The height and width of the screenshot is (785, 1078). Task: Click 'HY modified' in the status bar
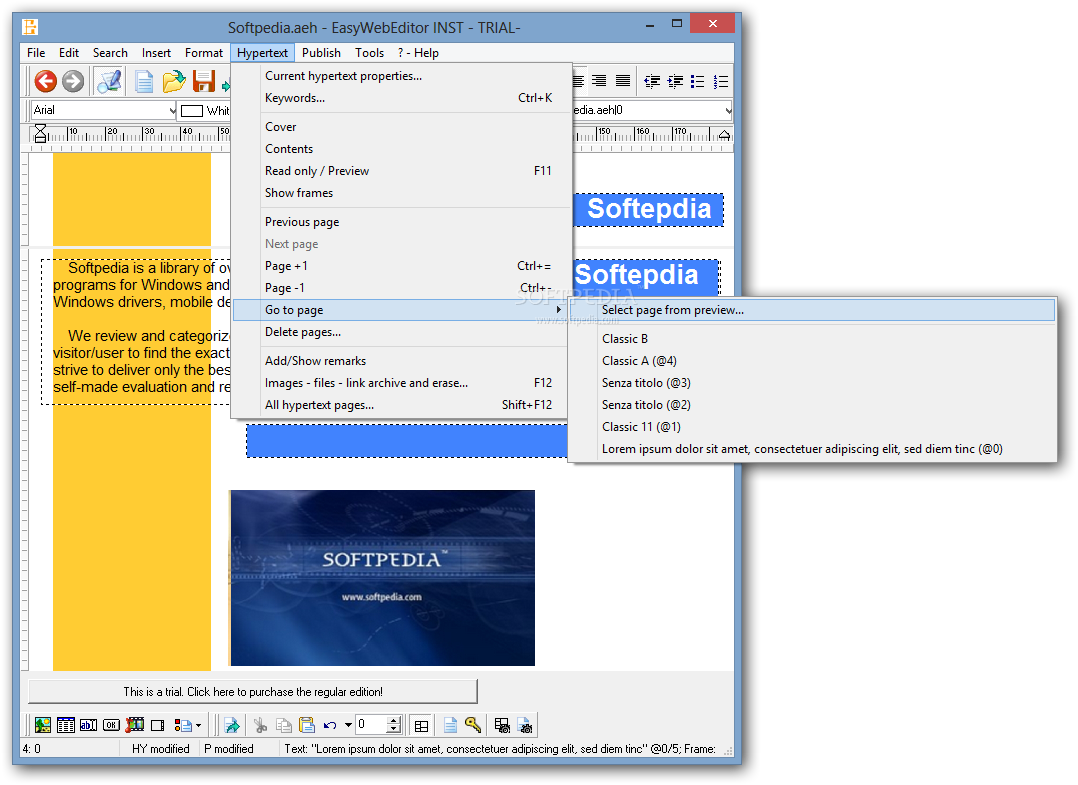[x=161, y=749]
